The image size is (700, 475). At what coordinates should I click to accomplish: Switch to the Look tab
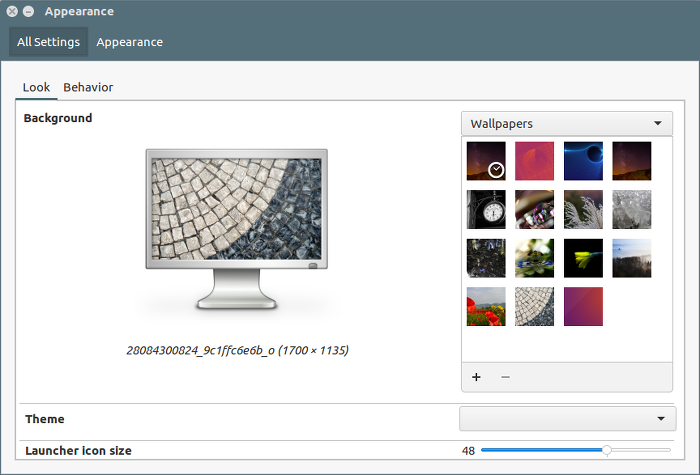point(36,87)
